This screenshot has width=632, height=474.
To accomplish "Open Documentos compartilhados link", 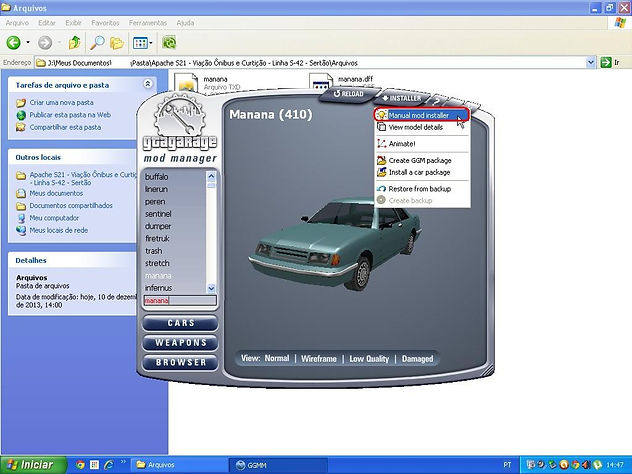I will (x=71, y=206).
